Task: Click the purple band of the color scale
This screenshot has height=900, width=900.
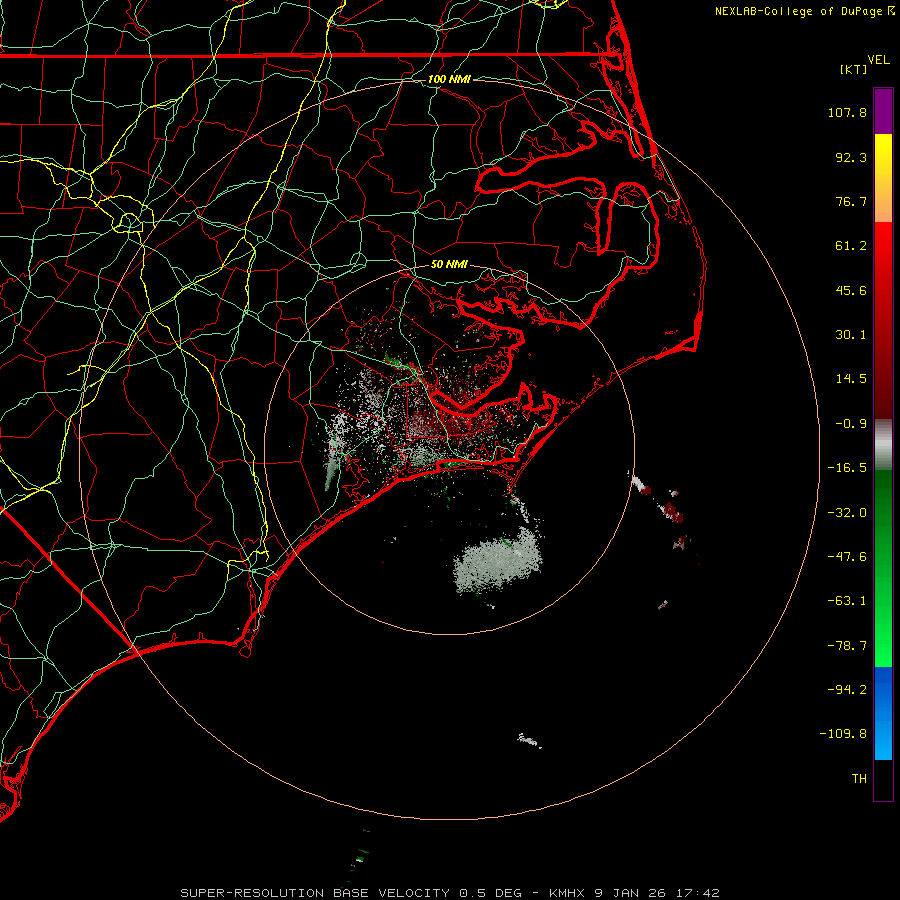Action: pos(883,111)
